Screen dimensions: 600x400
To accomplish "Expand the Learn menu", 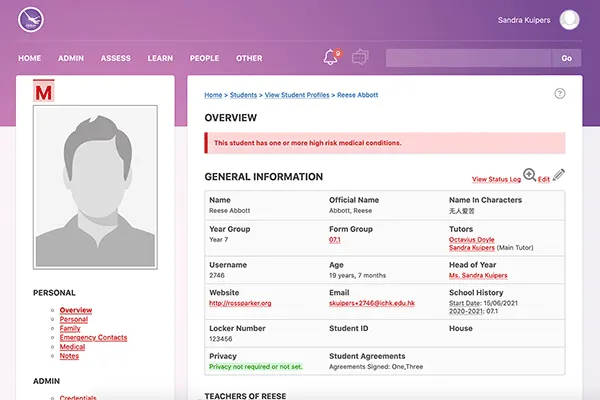I will (x=160, y=58).
